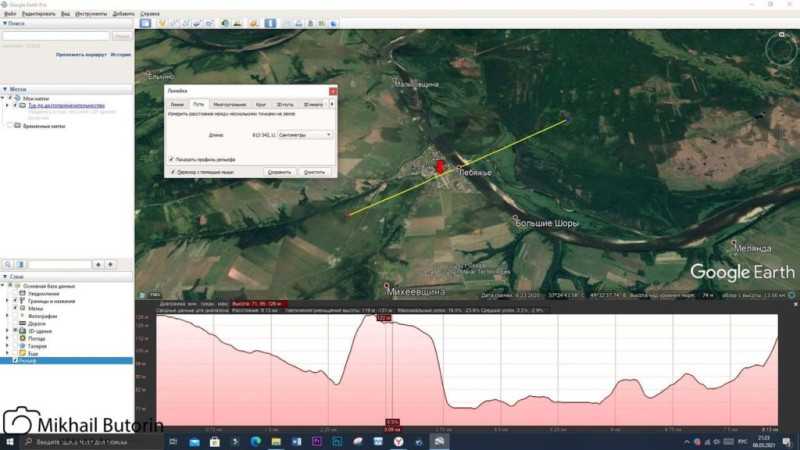The width and height of the screenshot is (800, 450).
Task: Toggle the 'Временные метки' checkbox
Action: [x=10, y=126]
